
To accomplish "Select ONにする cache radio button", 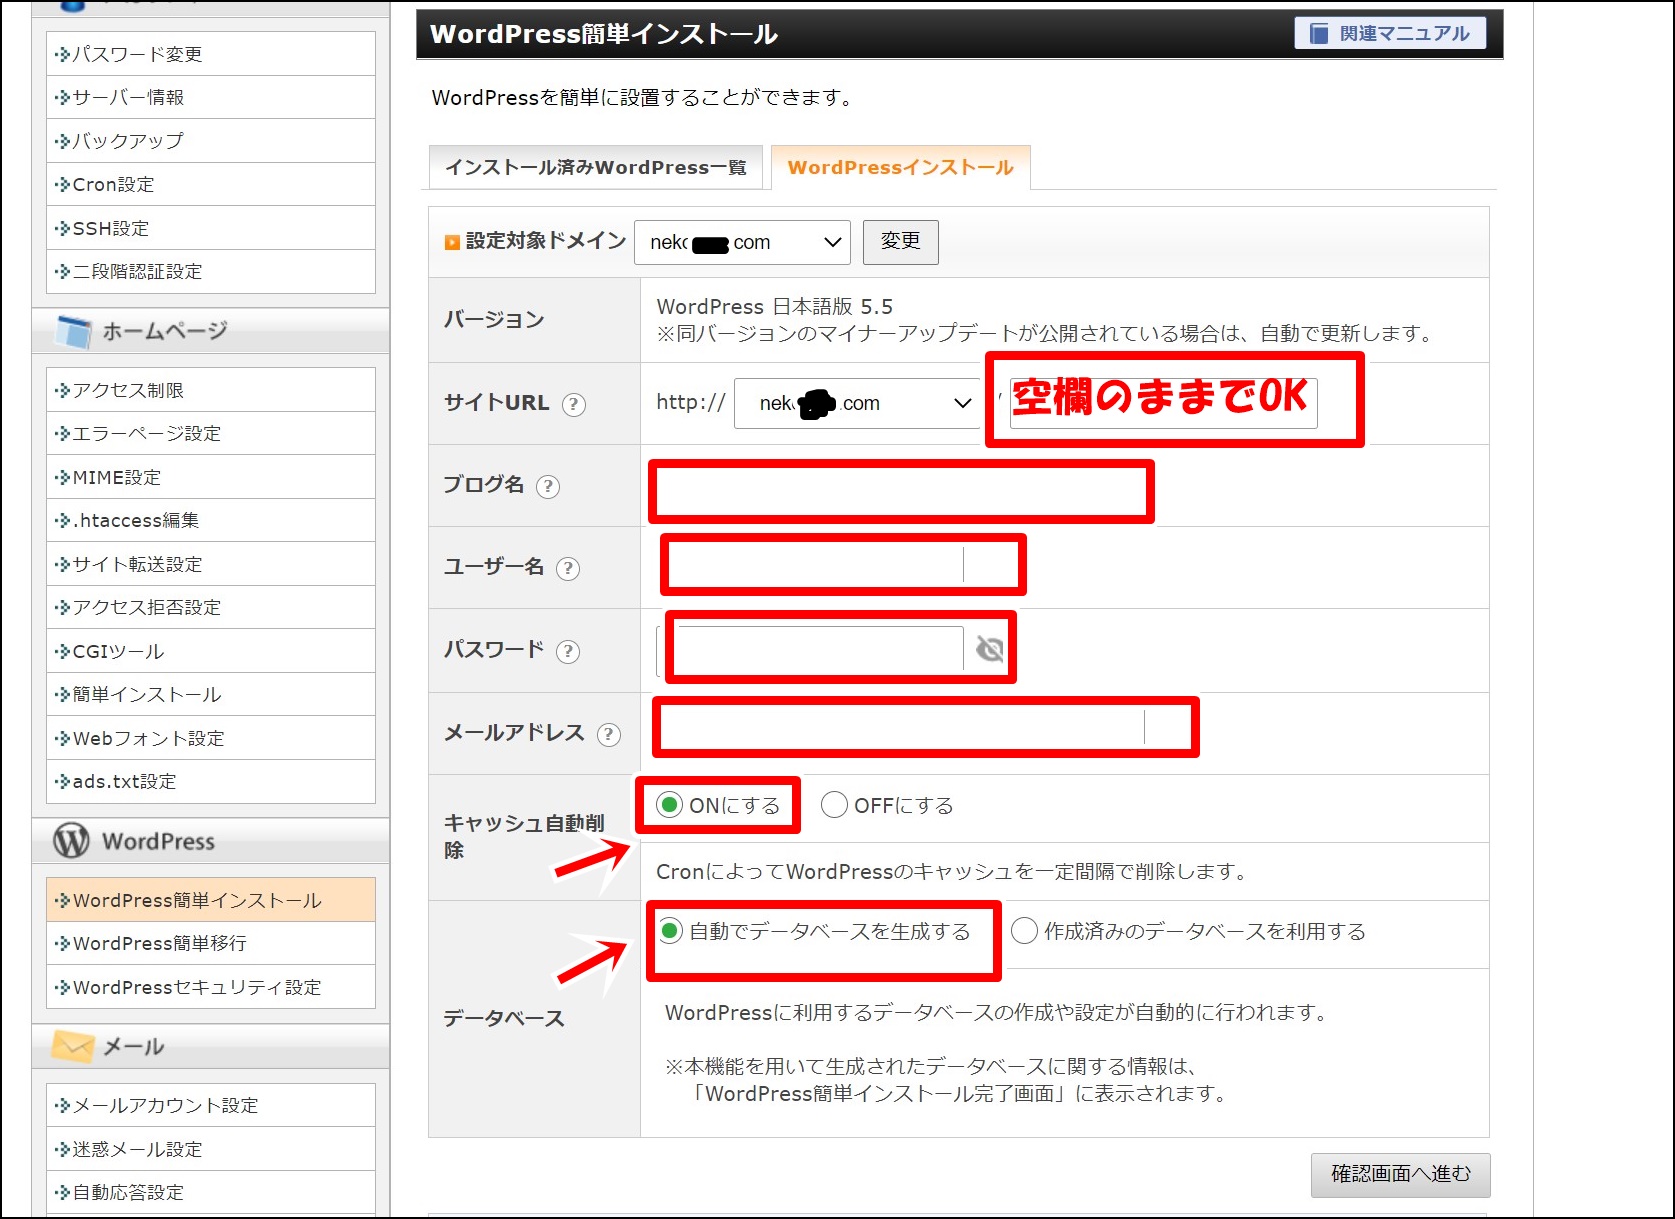I will 669,805.
